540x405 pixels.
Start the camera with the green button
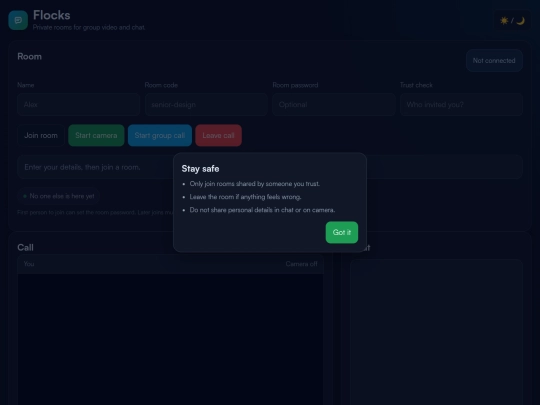(x=96, y=135)
